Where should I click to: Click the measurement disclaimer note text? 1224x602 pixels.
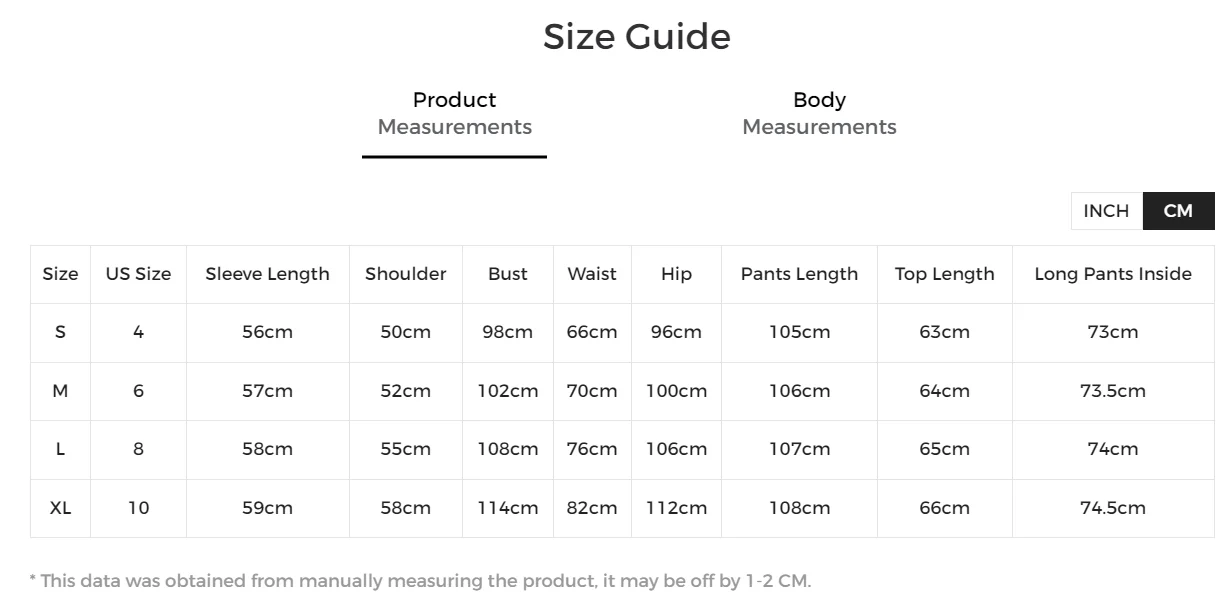(420, 580)
